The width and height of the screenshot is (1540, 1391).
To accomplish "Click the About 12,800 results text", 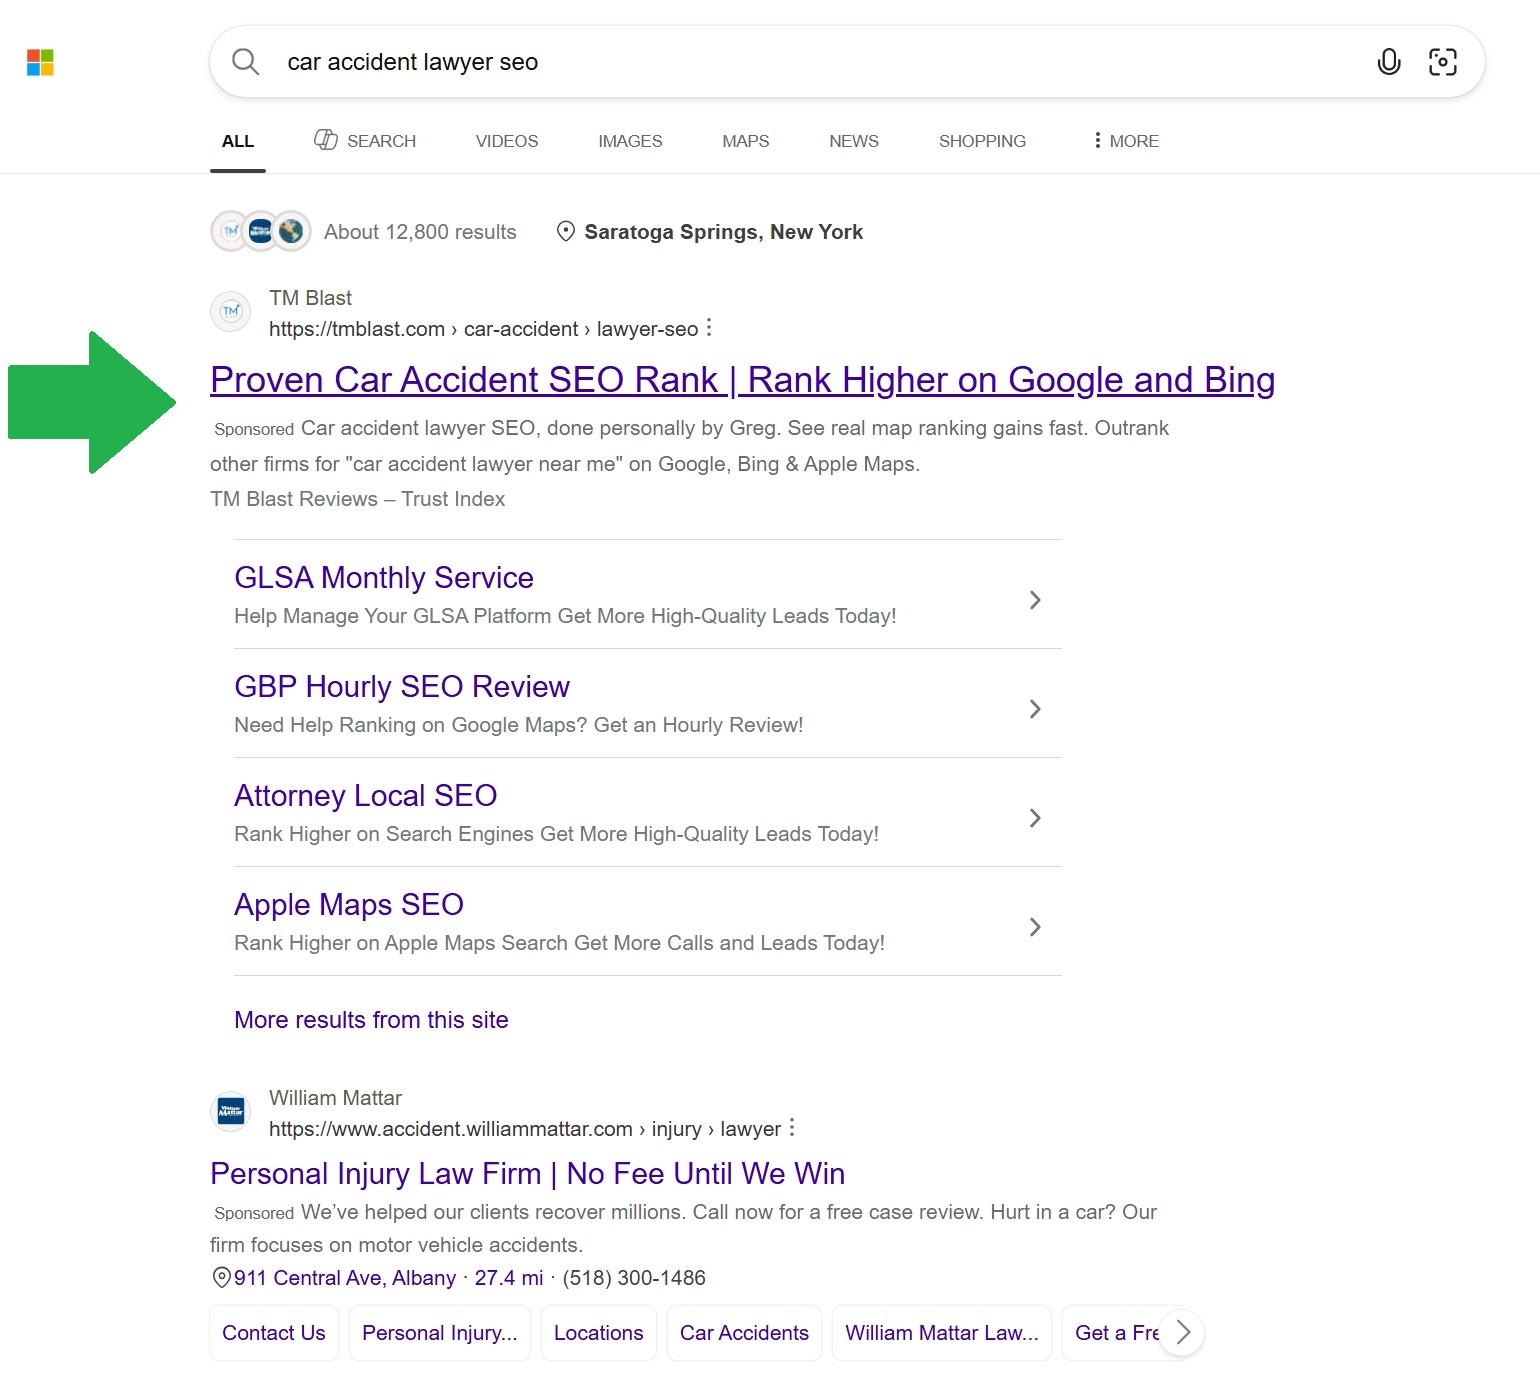I will pos(420,232).
